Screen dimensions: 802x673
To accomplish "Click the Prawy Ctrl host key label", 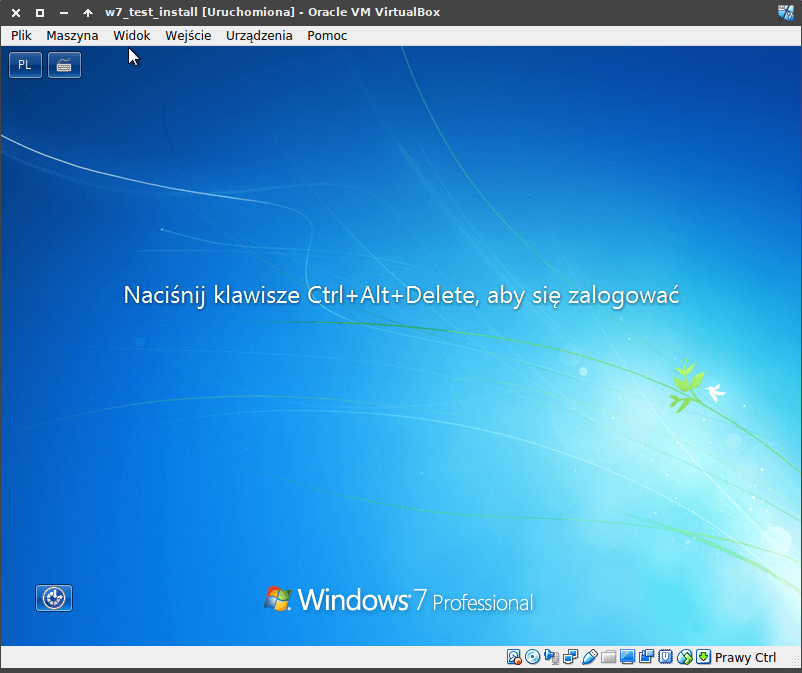I will coord(745,657).
